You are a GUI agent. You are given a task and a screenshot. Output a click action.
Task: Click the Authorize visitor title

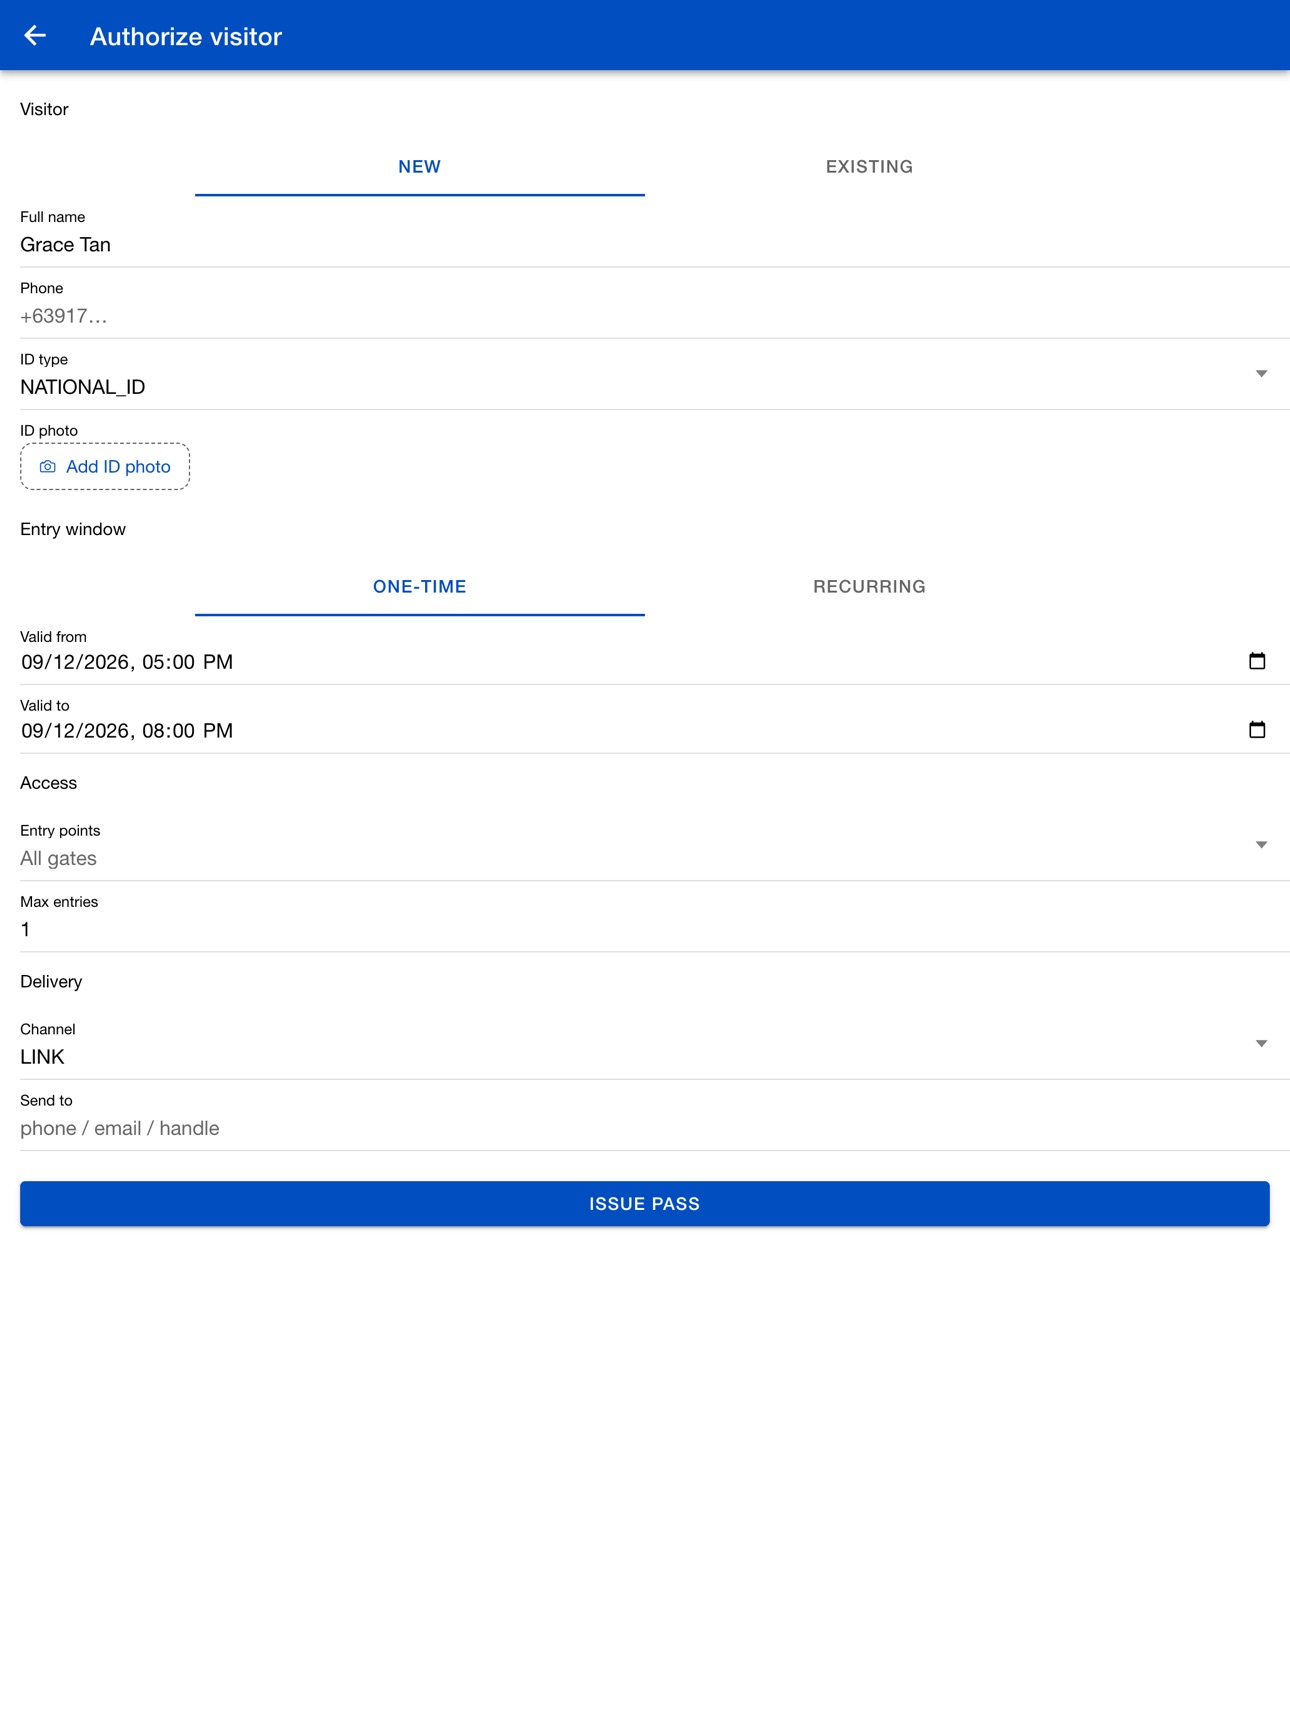186,37
